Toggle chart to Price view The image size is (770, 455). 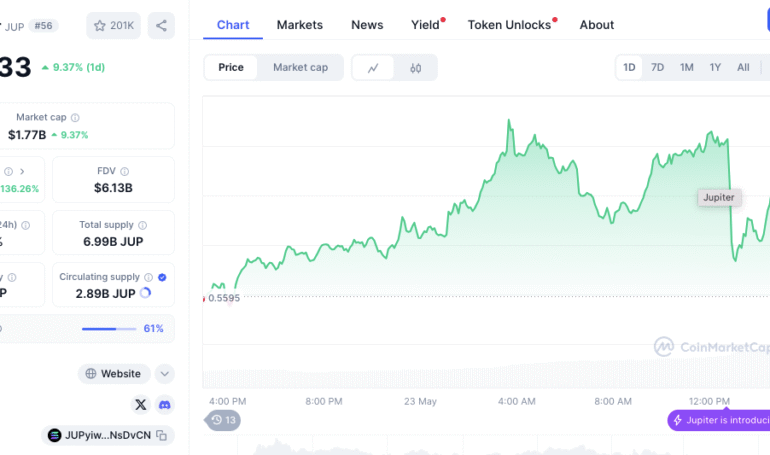point(231,68)
